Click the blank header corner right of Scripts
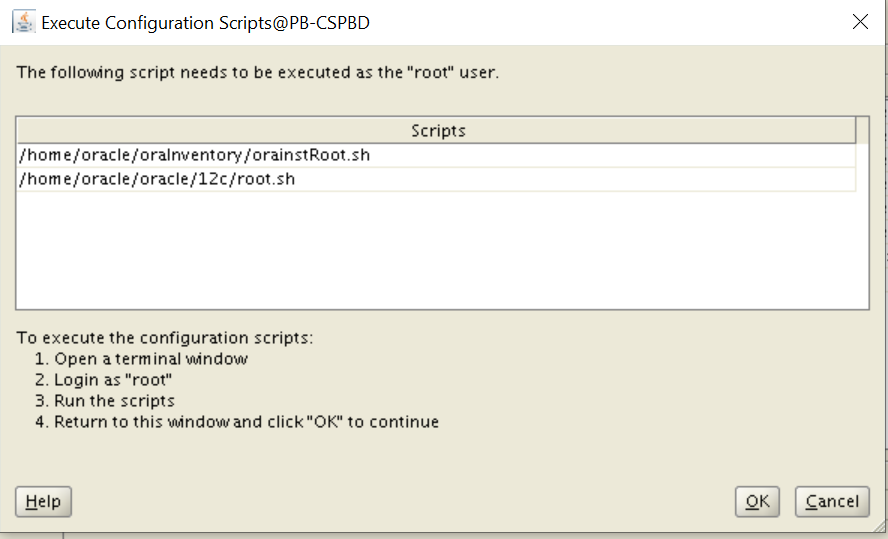888x539 pixels. tap(863, 131)
